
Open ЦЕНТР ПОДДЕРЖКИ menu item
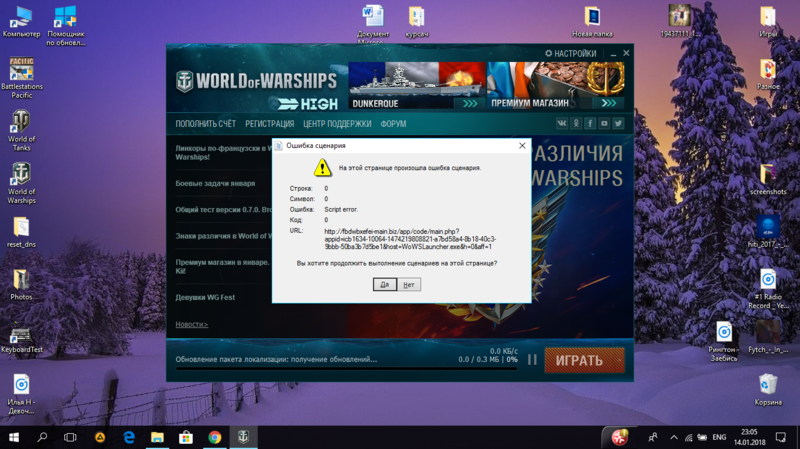[337, 124]
